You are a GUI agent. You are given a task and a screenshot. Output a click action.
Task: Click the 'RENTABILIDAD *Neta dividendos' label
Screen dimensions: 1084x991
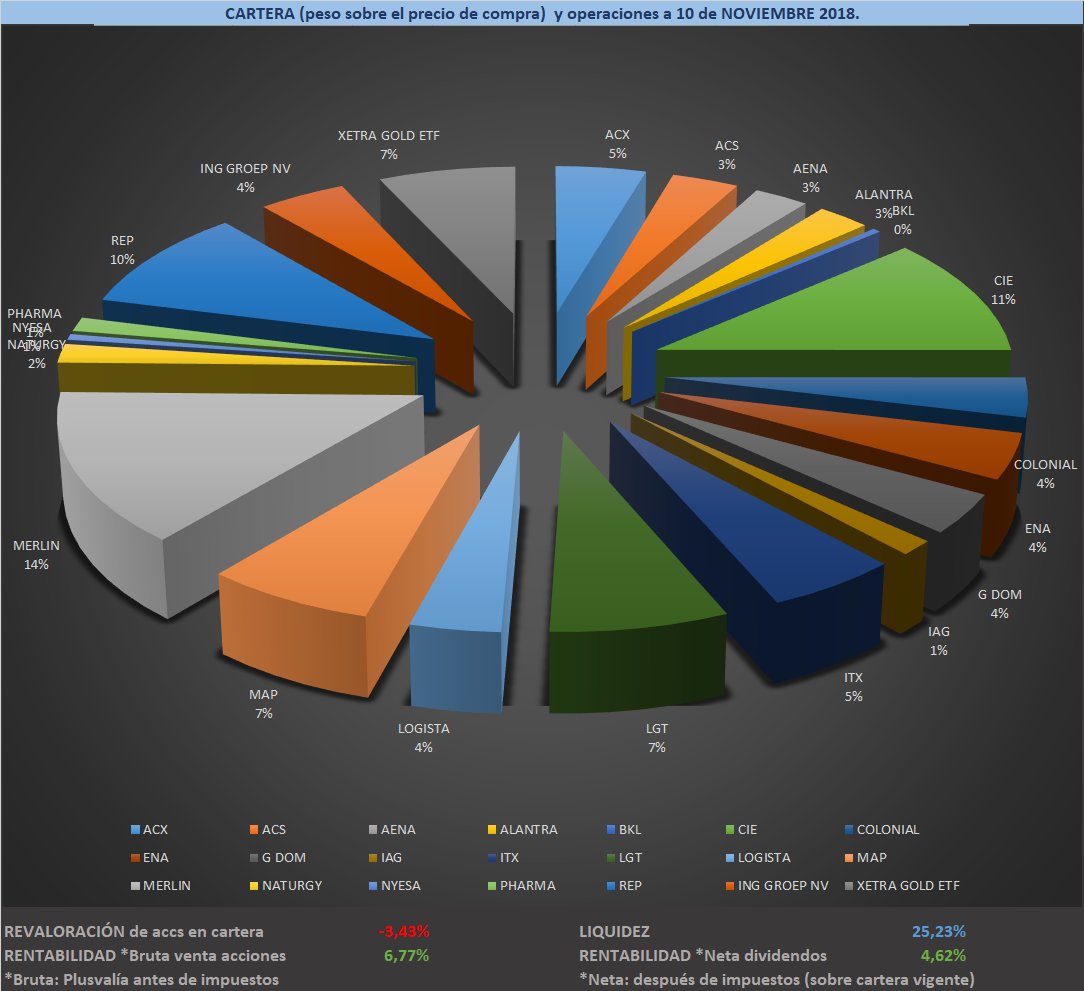coord(703,955)
